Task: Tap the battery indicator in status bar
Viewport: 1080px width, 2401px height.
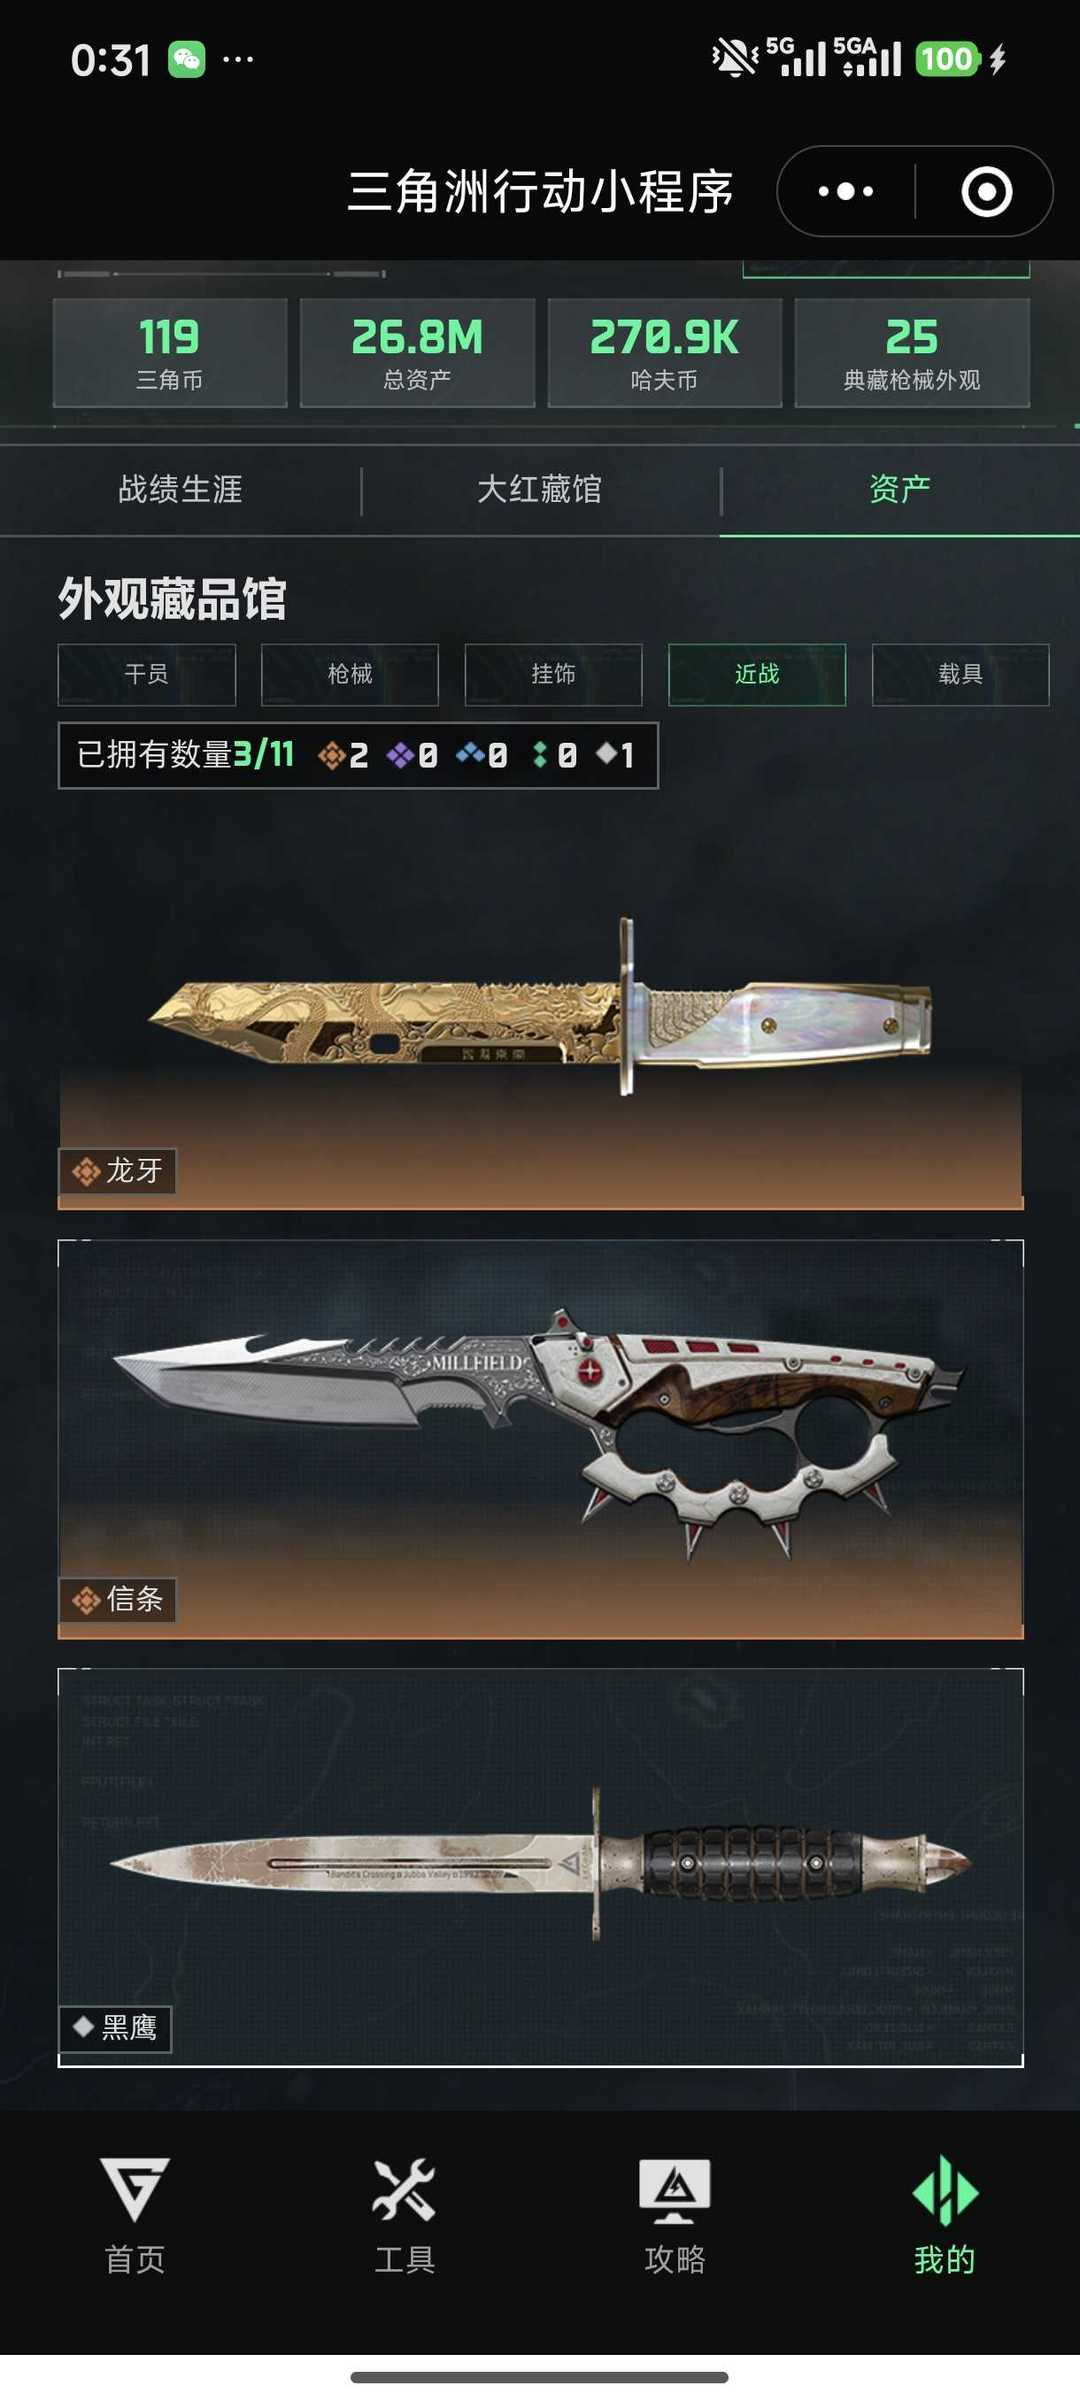Action: coord(948,59)
